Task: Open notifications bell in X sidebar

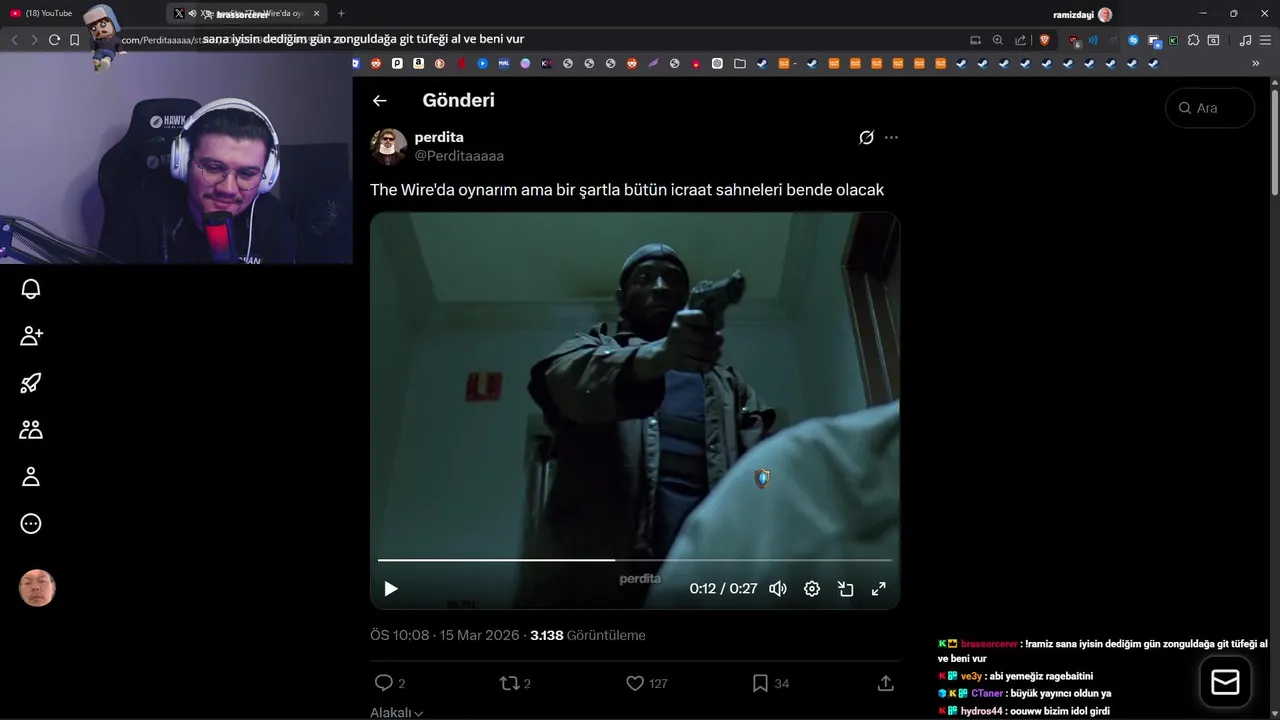Action: click(x=31, y=289)
